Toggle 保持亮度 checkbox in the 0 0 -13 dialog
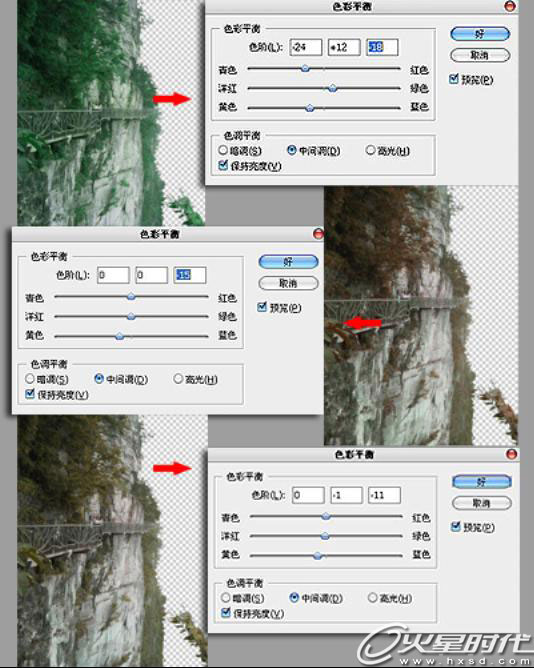 (30, 394)
